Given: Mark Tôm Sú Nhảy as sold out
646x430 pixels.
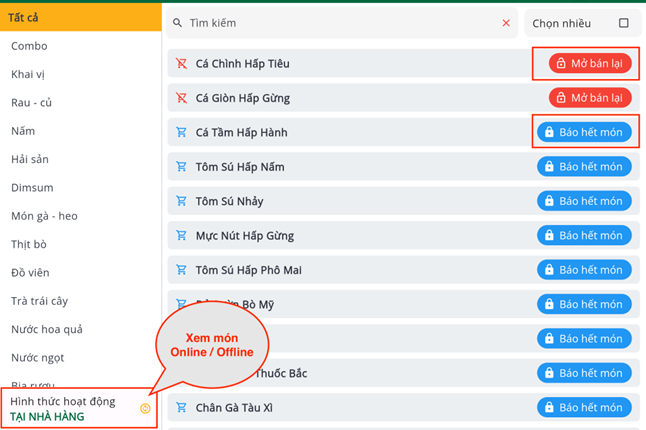Looking at the screenshot, I should pos(584,201).
